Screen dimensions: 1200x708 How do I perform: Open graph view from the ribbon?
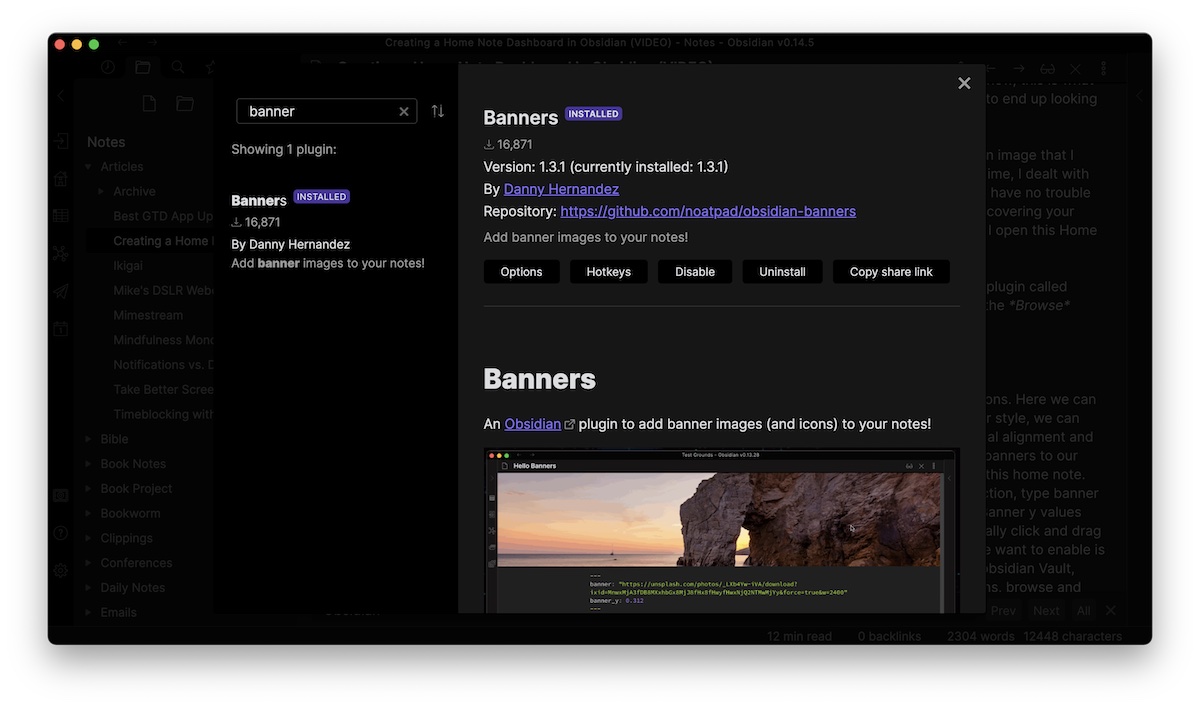point(61,254)
